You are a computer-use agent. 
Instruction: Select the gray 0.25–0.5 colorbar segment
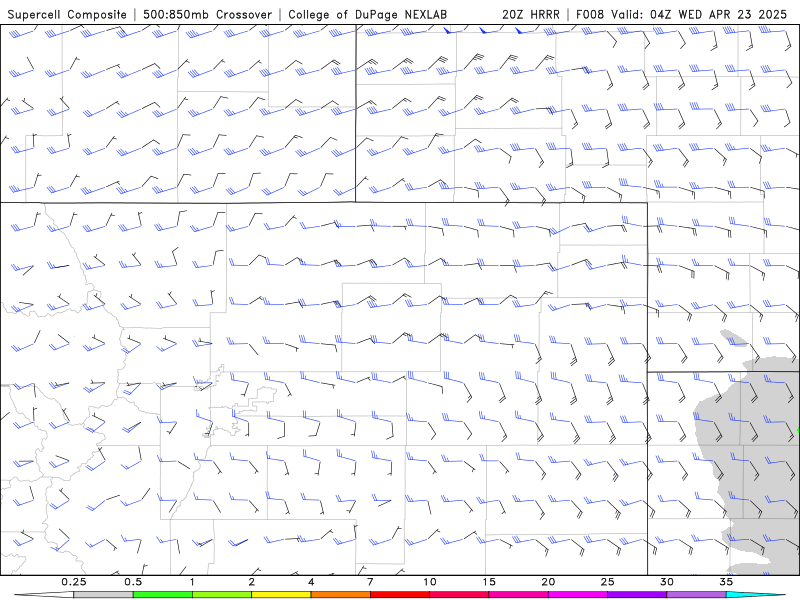tap(104, 595)
